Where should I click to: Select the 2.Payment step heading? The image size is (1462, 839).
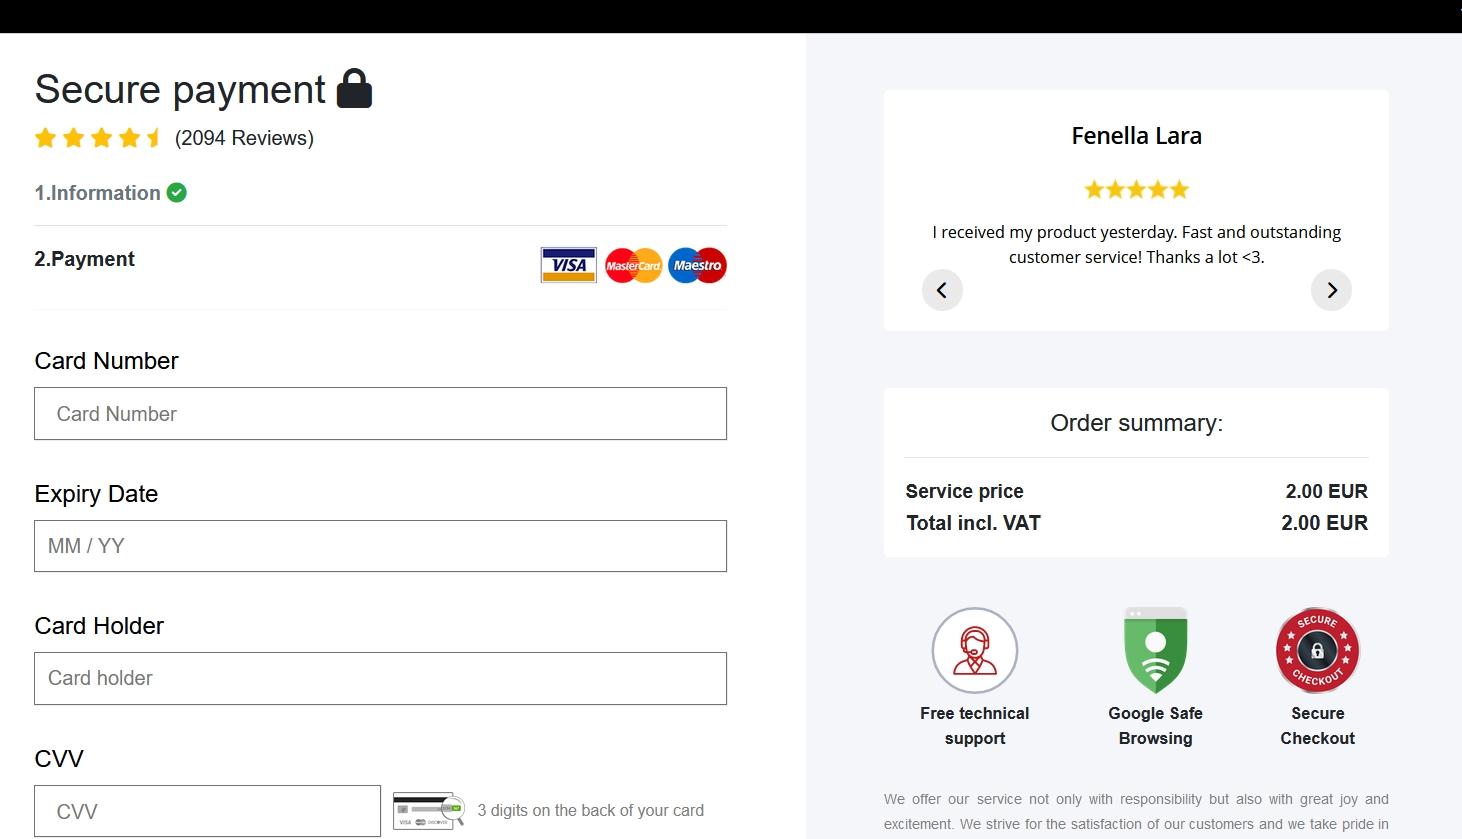tap(85, 259)
